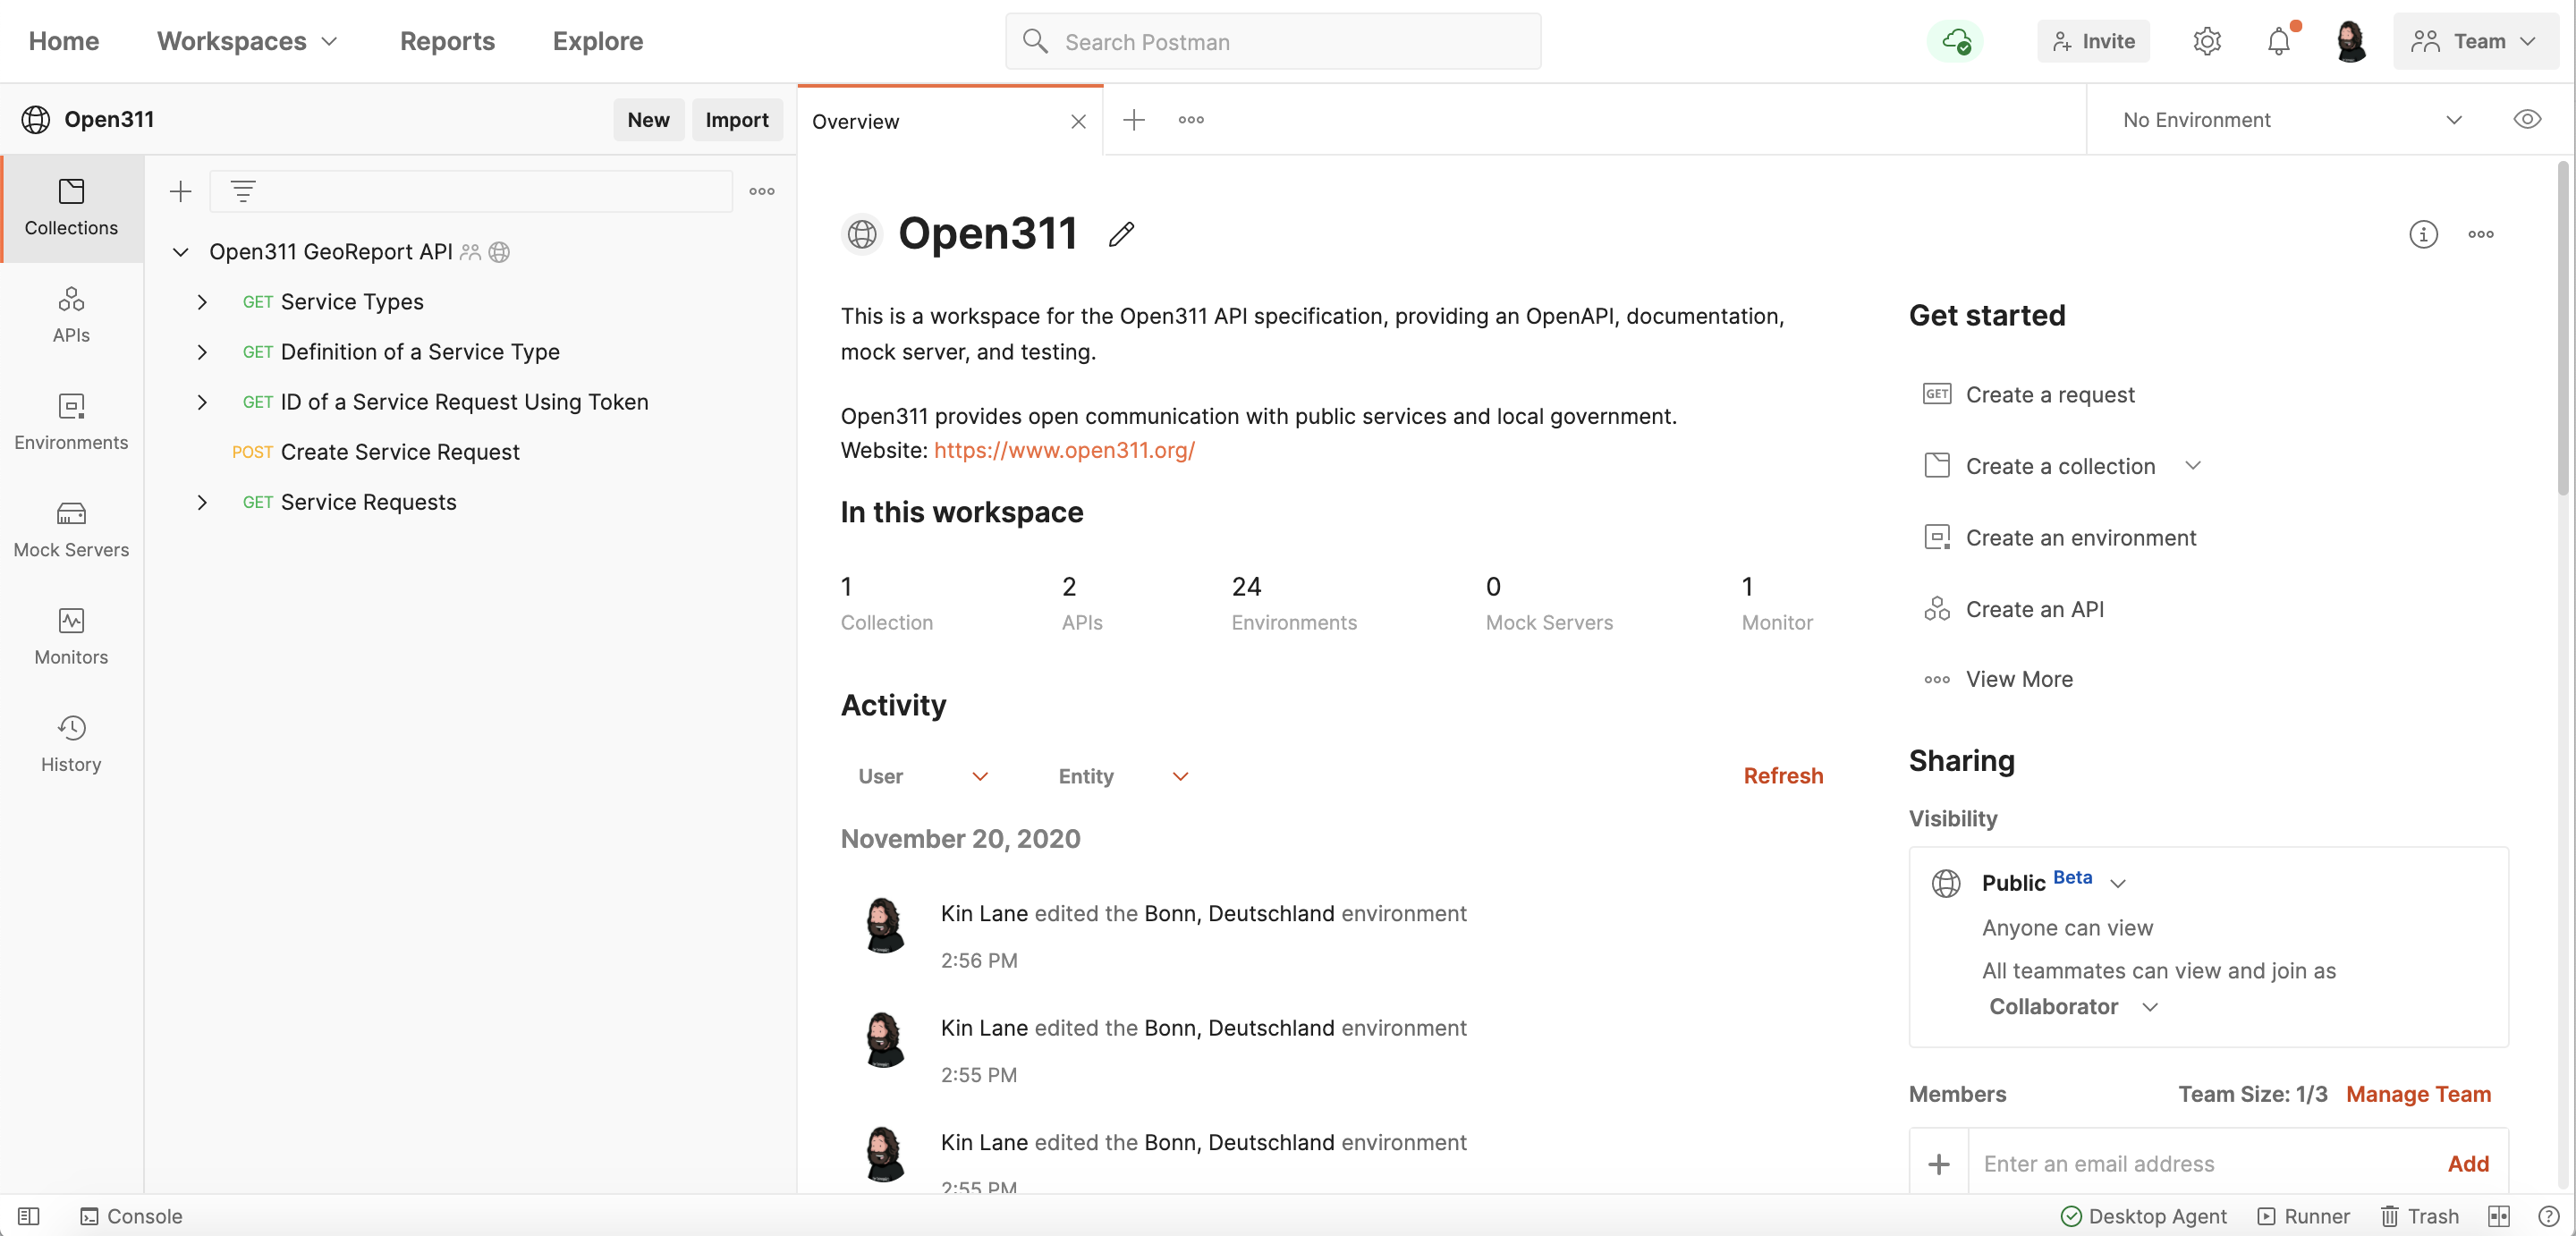Toggle the sidebar using the bottom-left icon
The width and height of the screenshot is (2576, 1236).
coord(29,1216)
